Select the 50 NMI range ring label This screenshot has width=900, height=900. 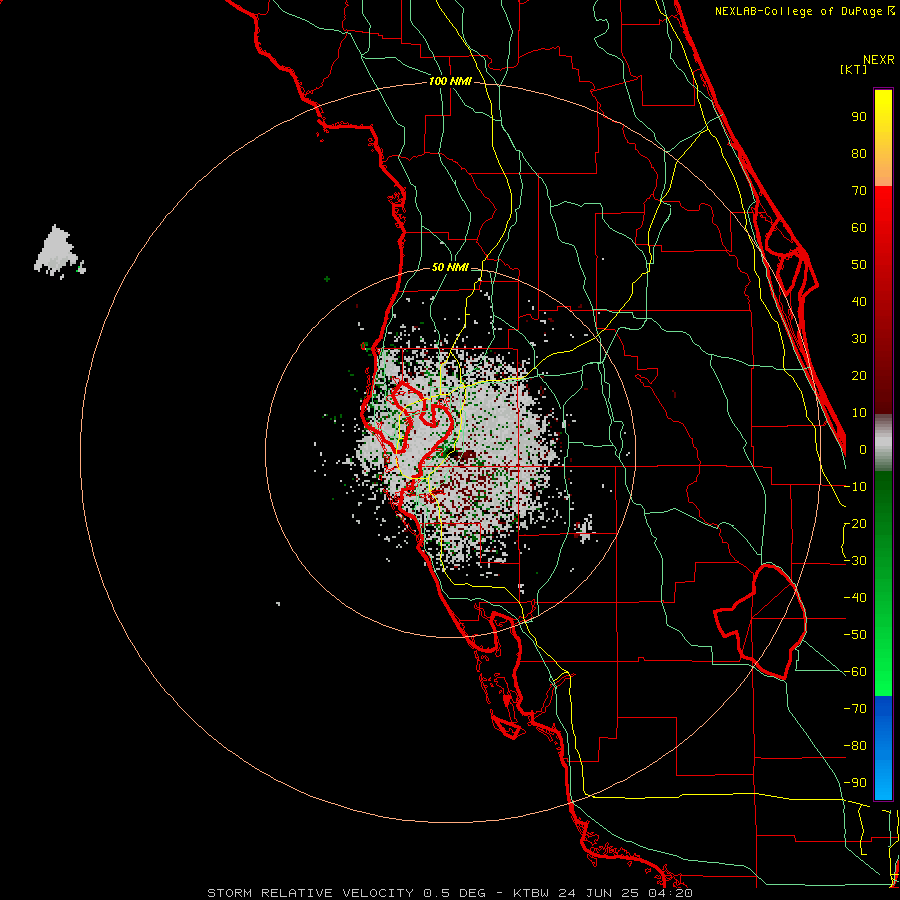pyautogui.click(x=450, y=267)
